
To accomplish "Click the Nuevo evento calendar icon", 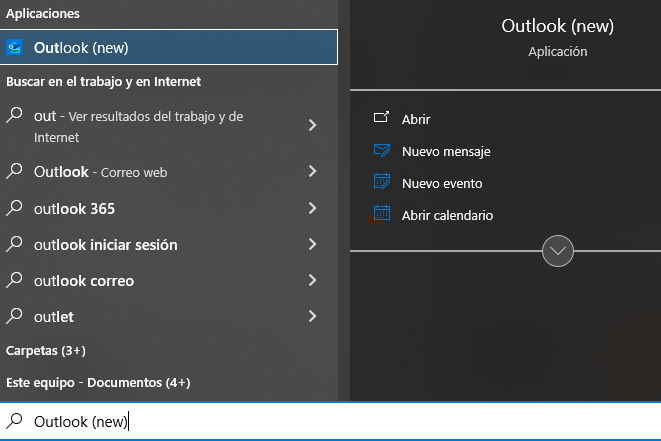I will tap(382, 181).
